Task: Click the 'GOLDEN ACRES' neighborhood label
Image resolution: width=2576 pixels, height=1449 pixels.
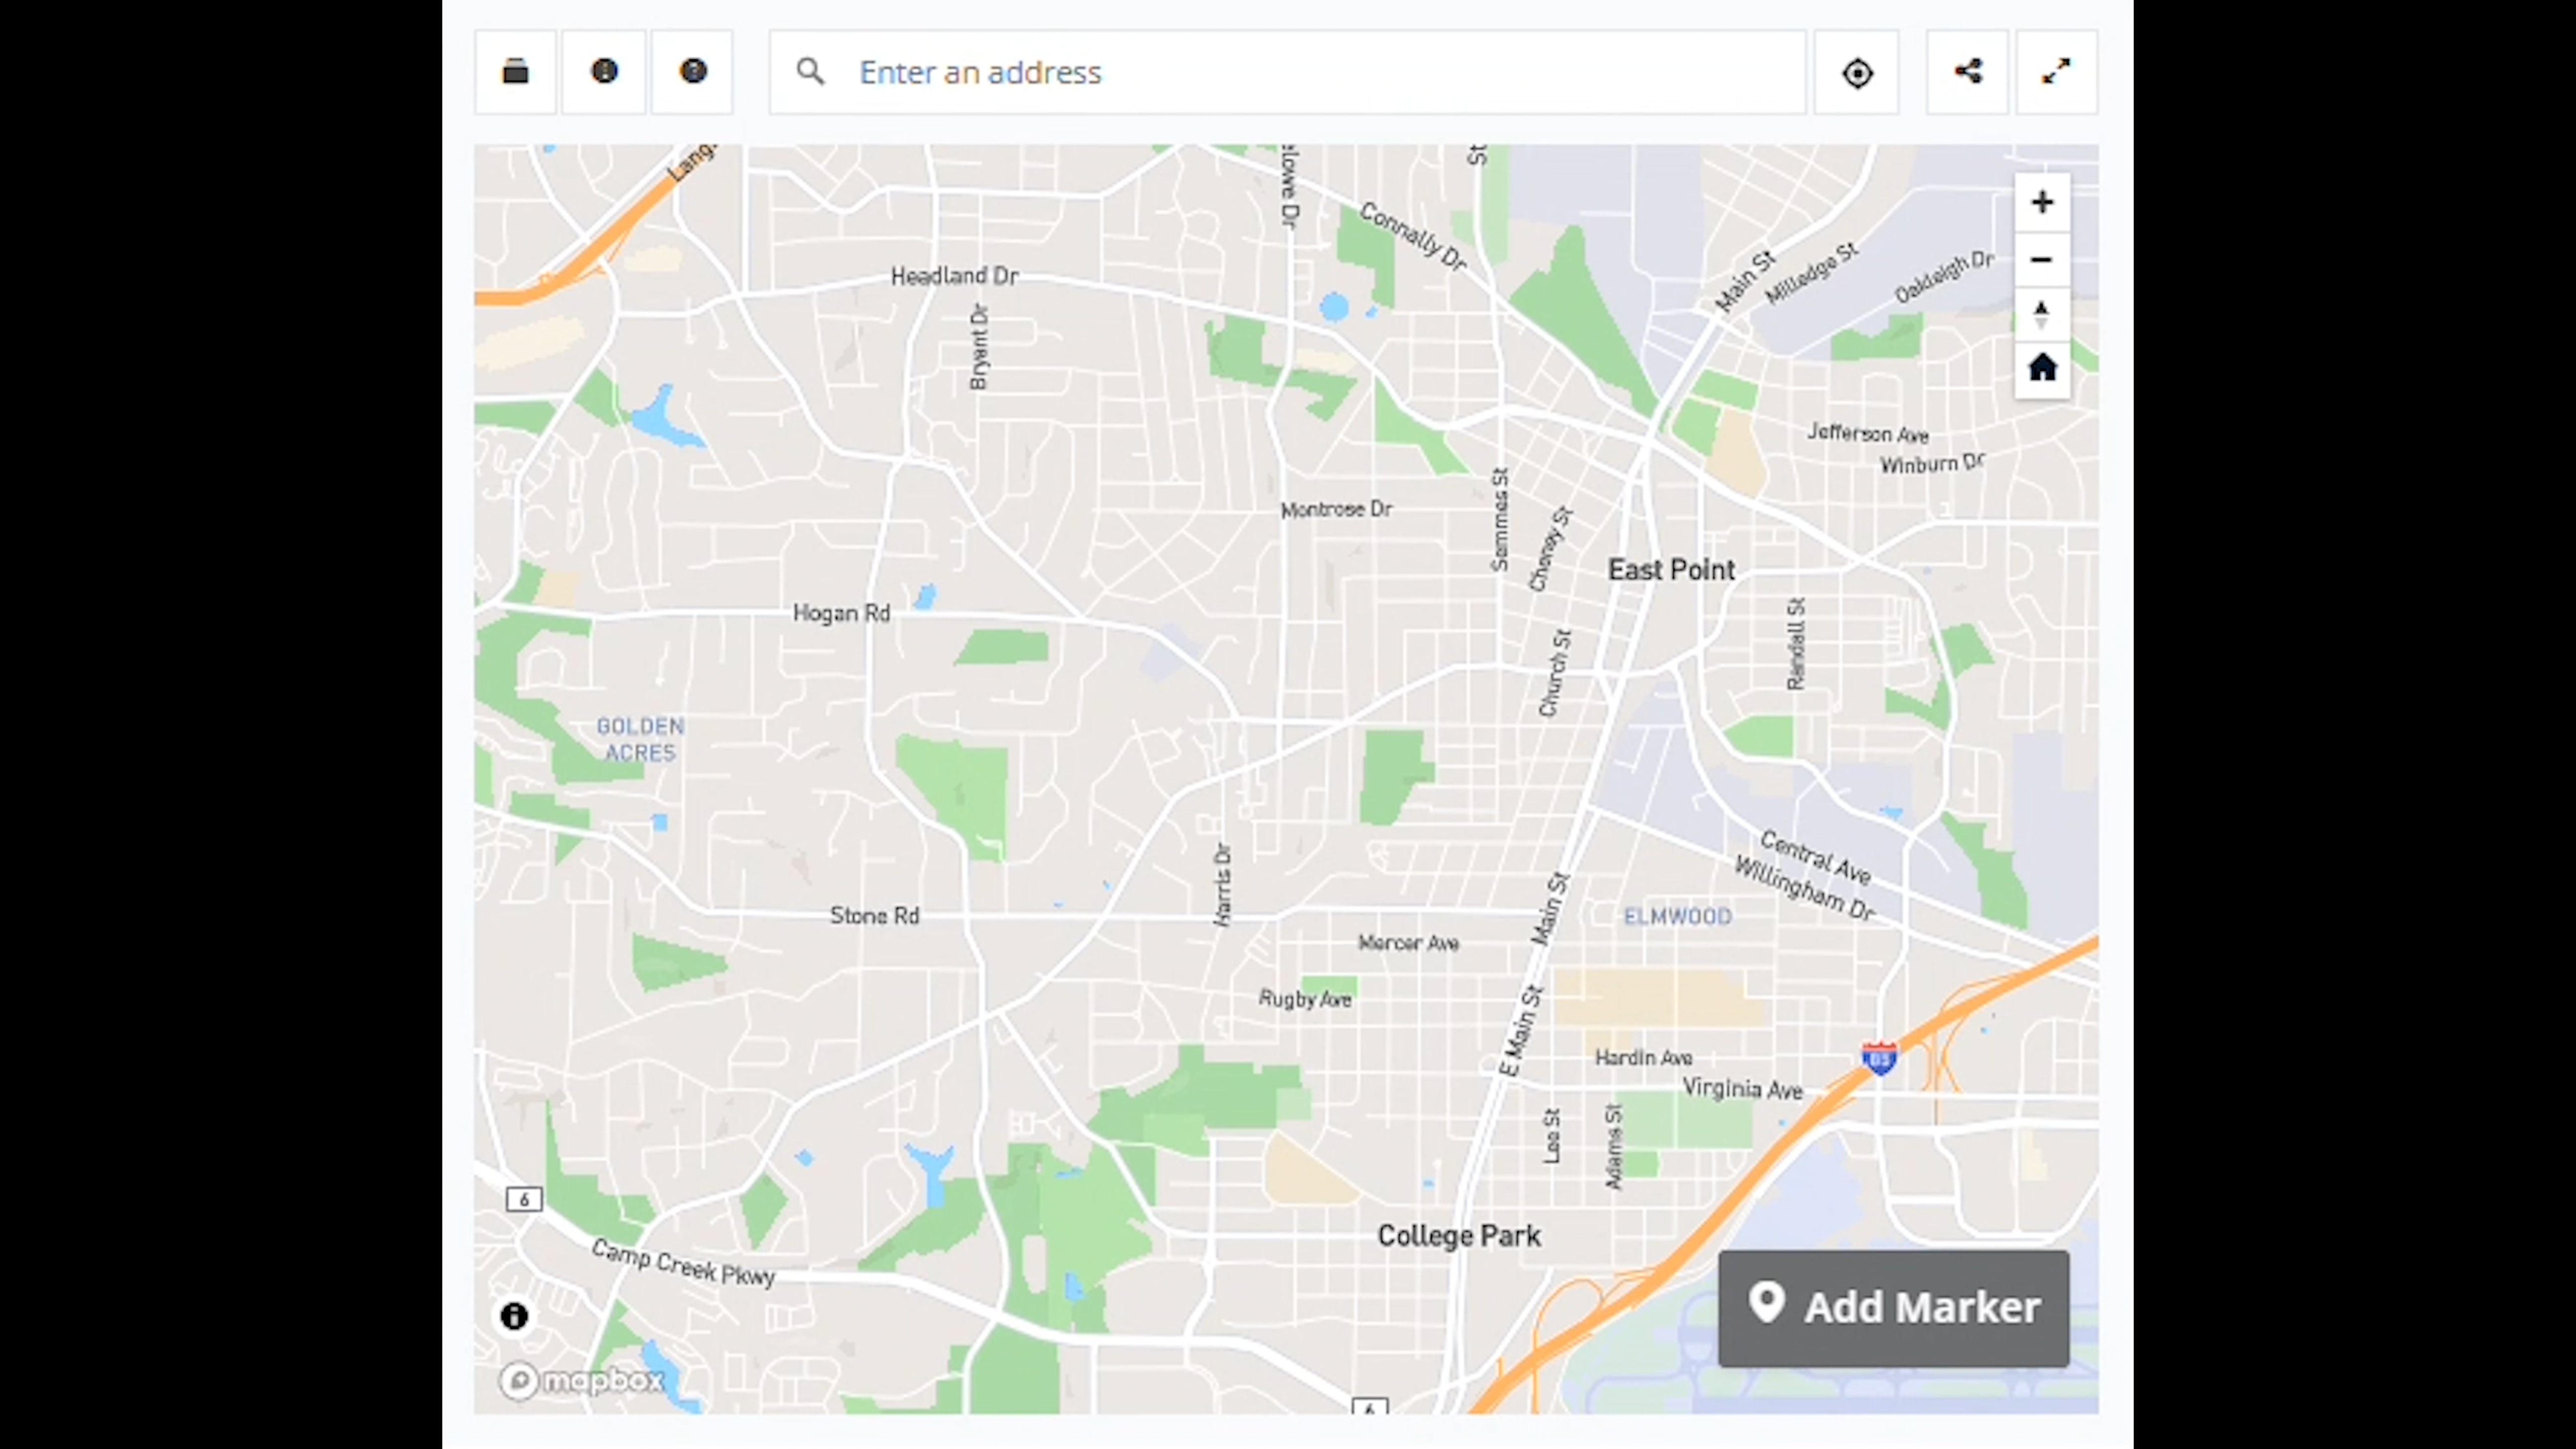Action: pos(640,739)
